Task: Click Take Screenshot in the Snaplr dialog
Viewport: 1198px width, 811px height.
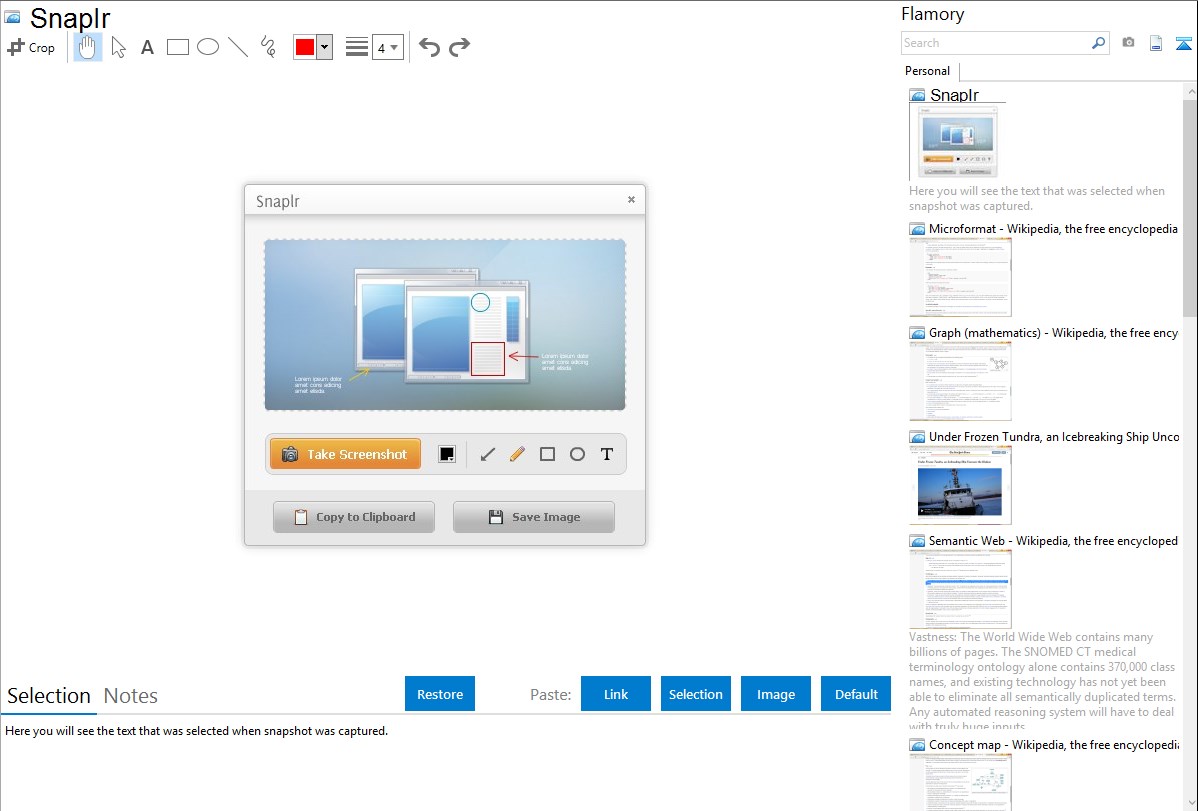Action: [345, 454]
